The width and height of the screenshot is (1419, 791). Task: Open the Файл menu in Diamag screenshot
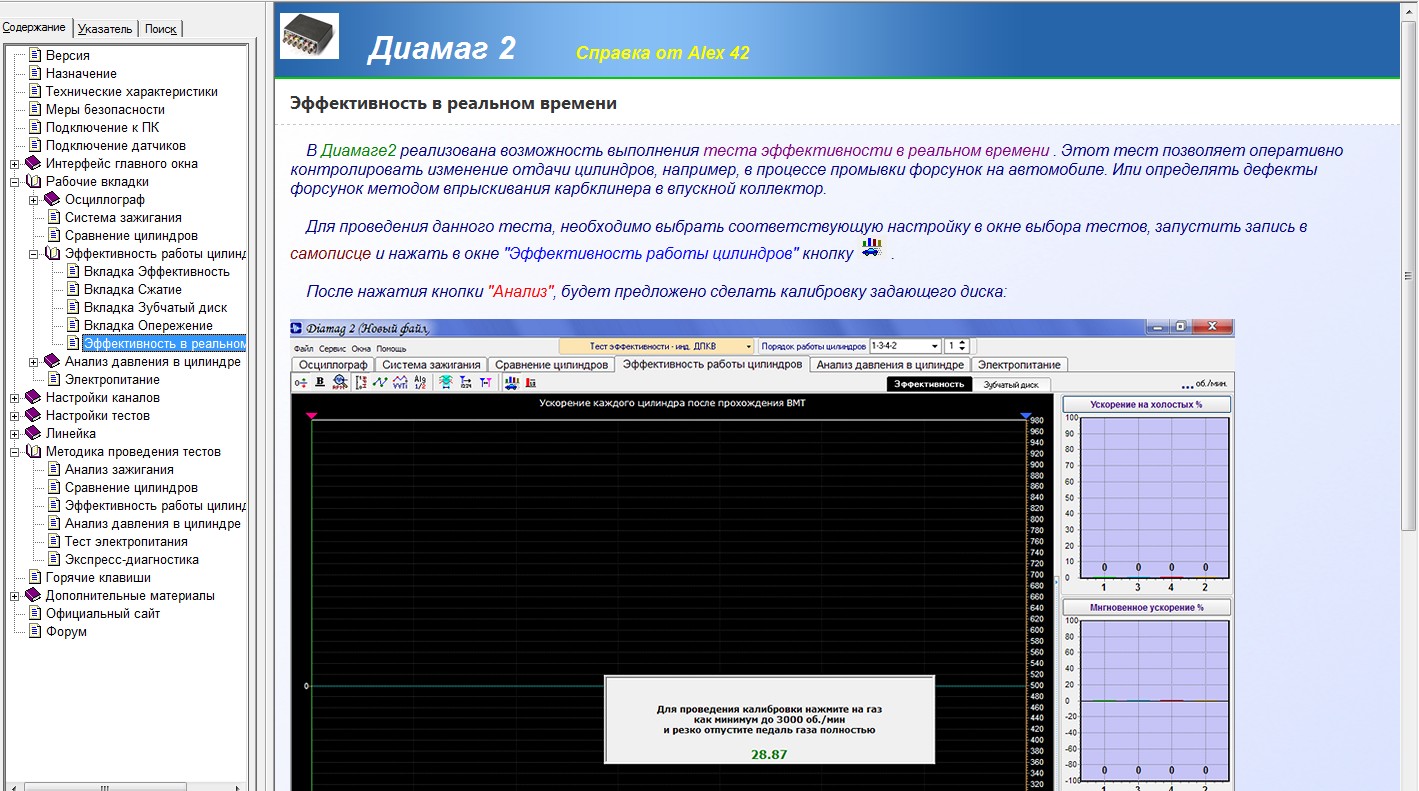click(303, 349)
